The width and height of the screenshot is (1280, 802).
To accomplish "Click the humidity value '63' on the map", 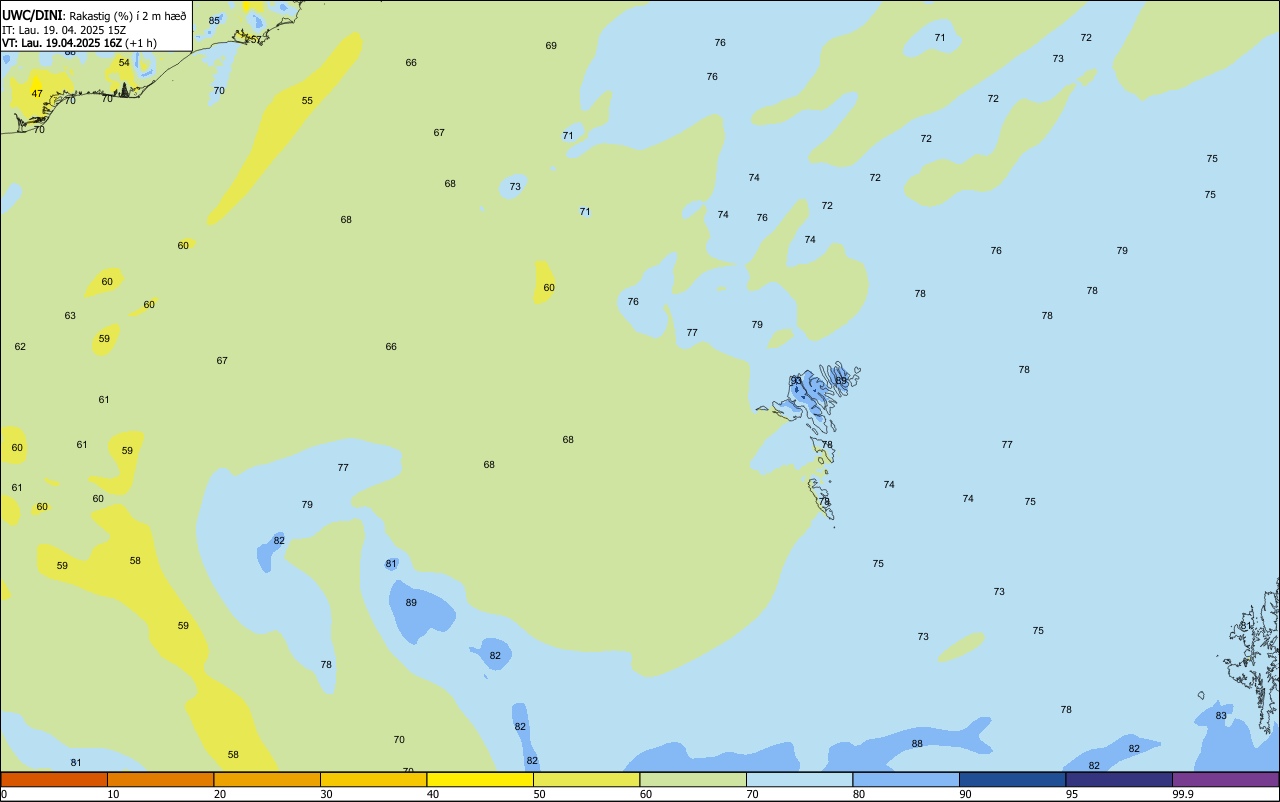I will 70,315.
